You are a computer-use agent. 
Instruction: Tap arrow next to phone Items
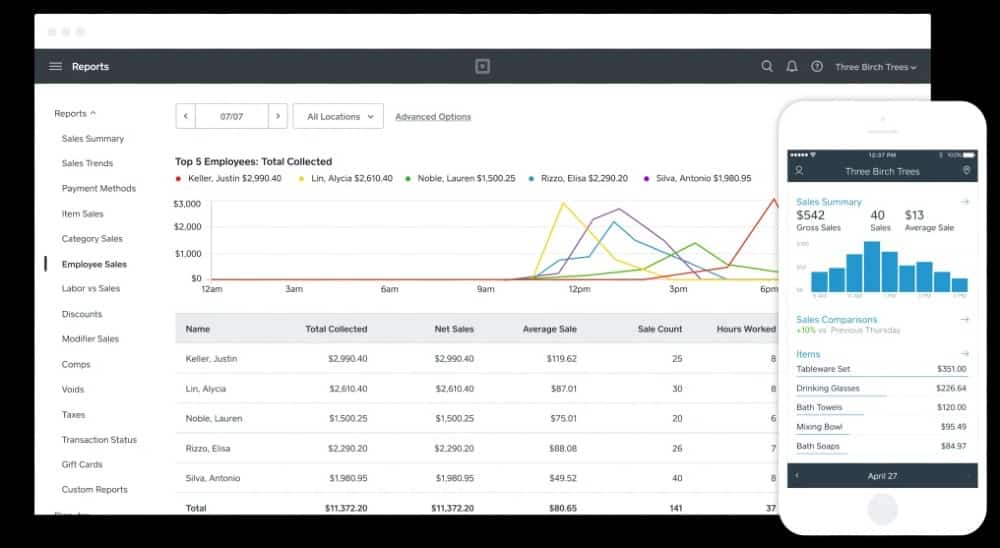965,353
